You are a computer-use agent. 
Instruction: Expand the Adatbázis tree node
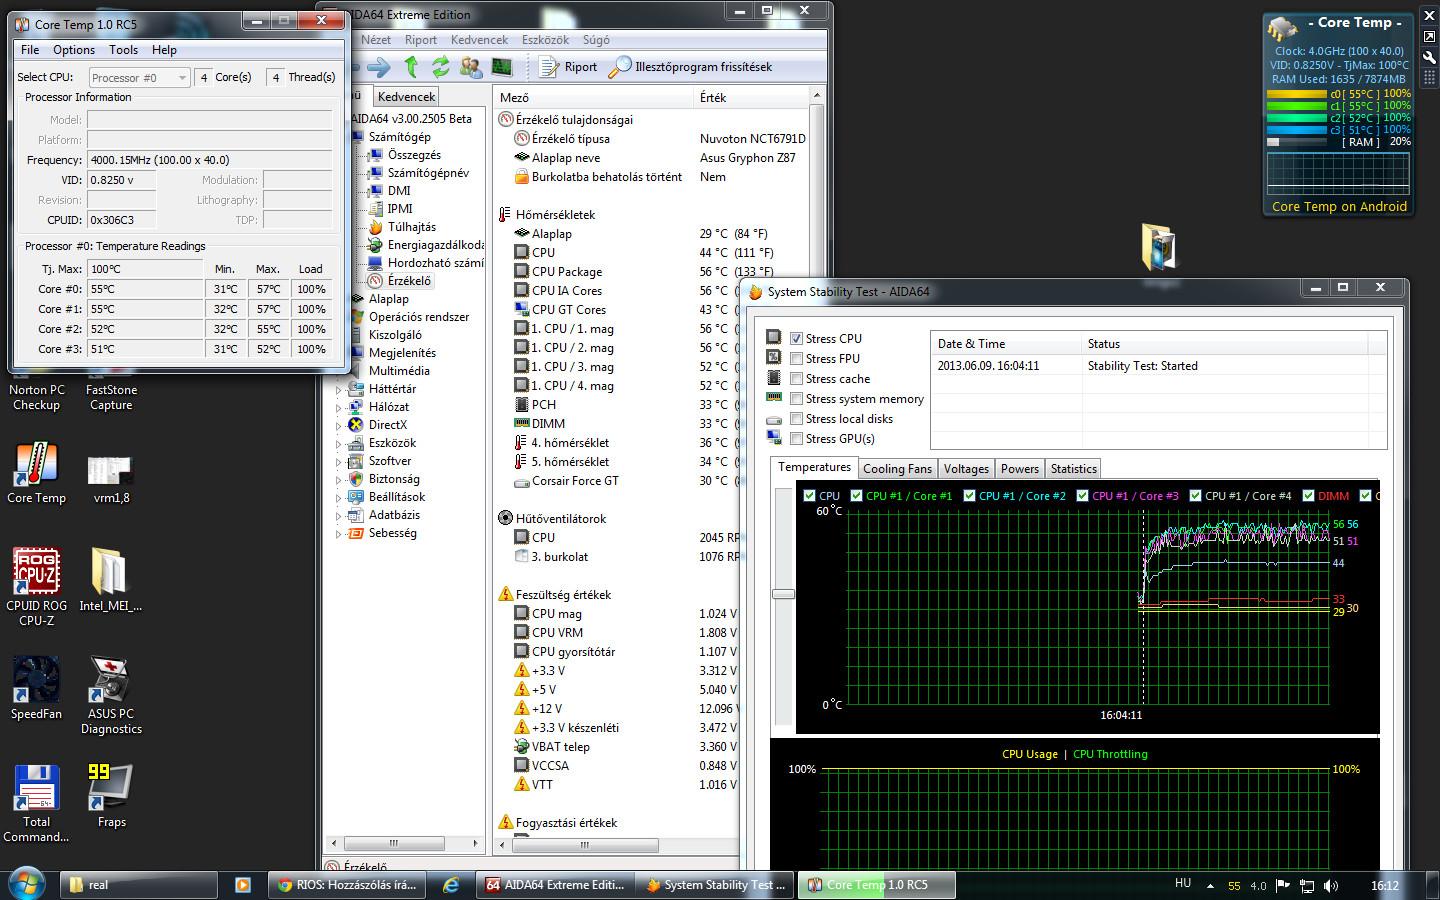point(338,515)
